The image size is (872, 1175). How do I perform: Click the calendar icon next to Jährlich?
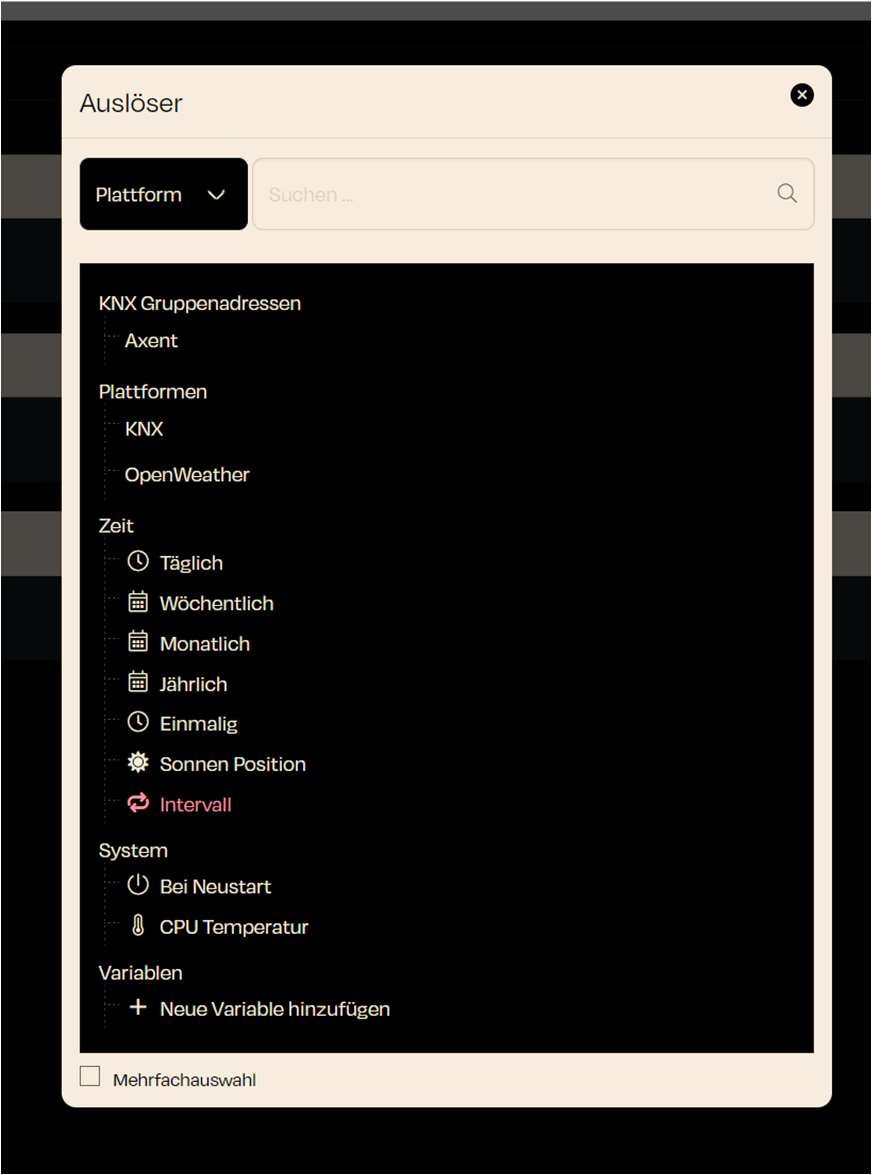(138, 683)
